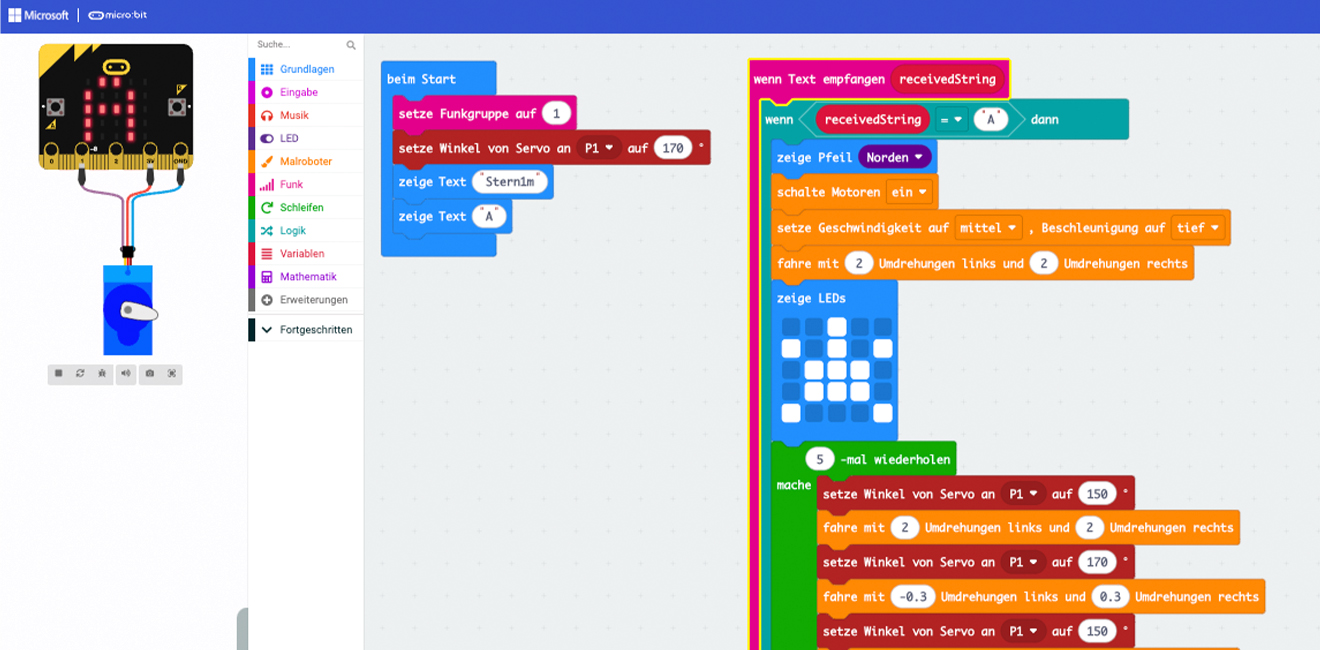
Task: Restart the simulator with the refresh icon
Action: tap(81, 374)
